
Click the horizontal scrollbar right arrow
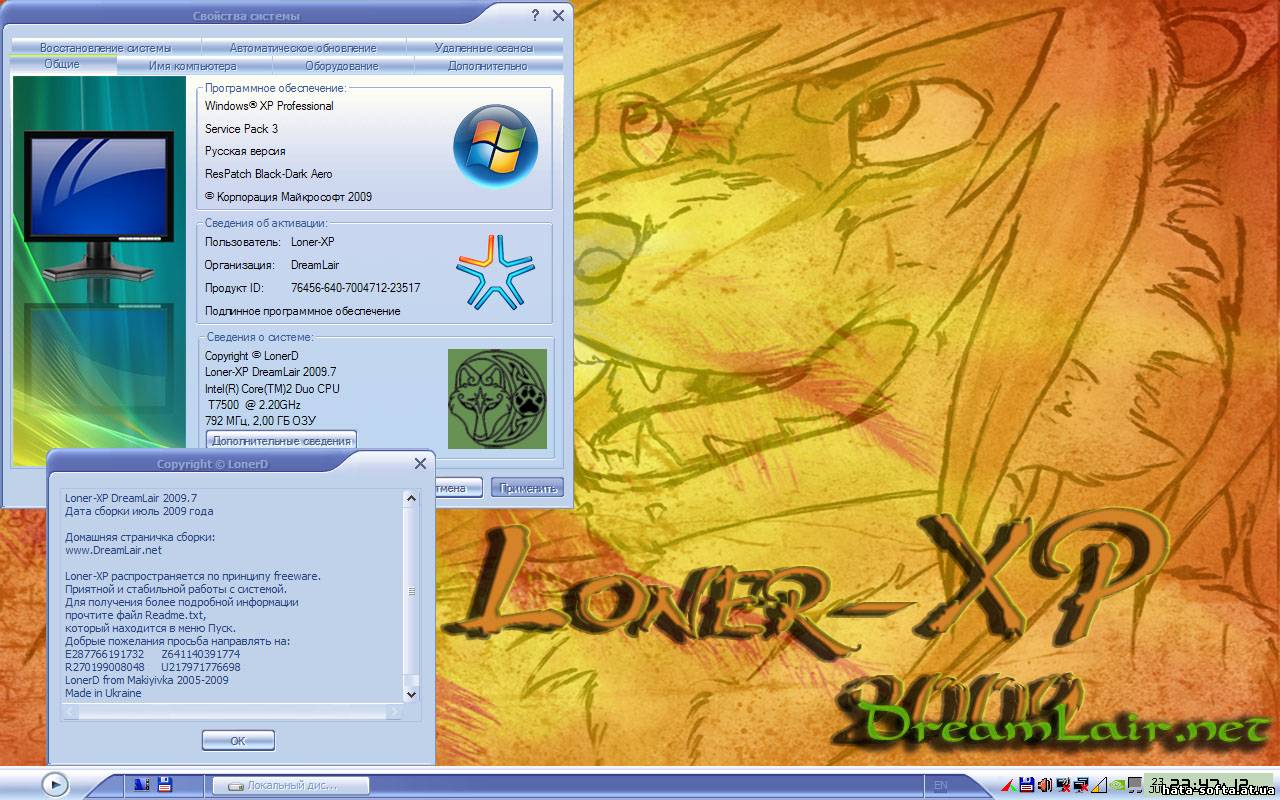(x=395, y=711)
